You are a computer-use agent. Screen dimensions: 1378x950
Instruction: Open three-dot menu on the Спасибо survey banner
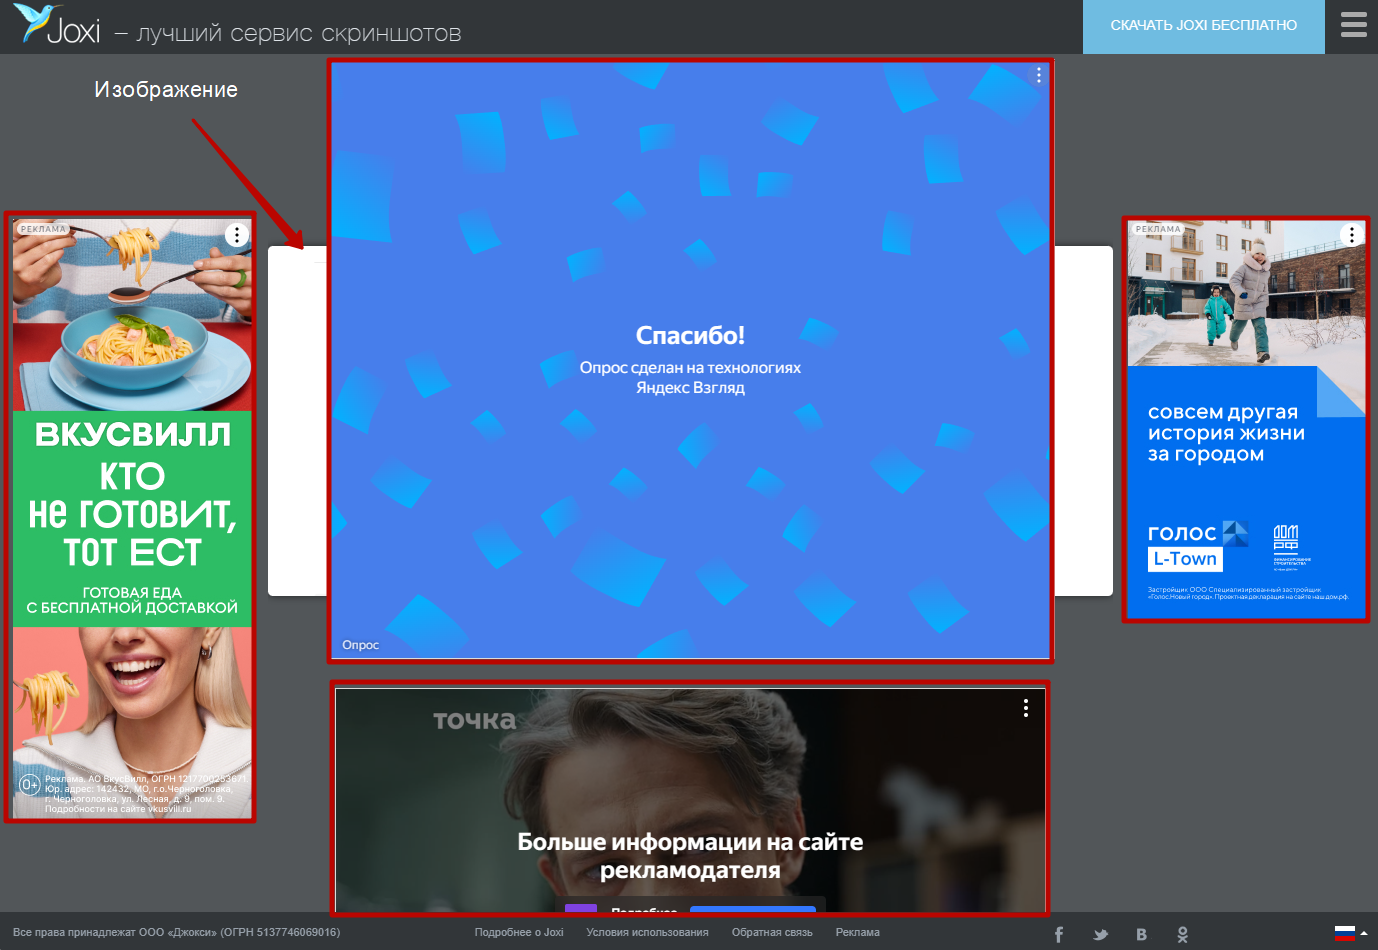coord(1039,75)
